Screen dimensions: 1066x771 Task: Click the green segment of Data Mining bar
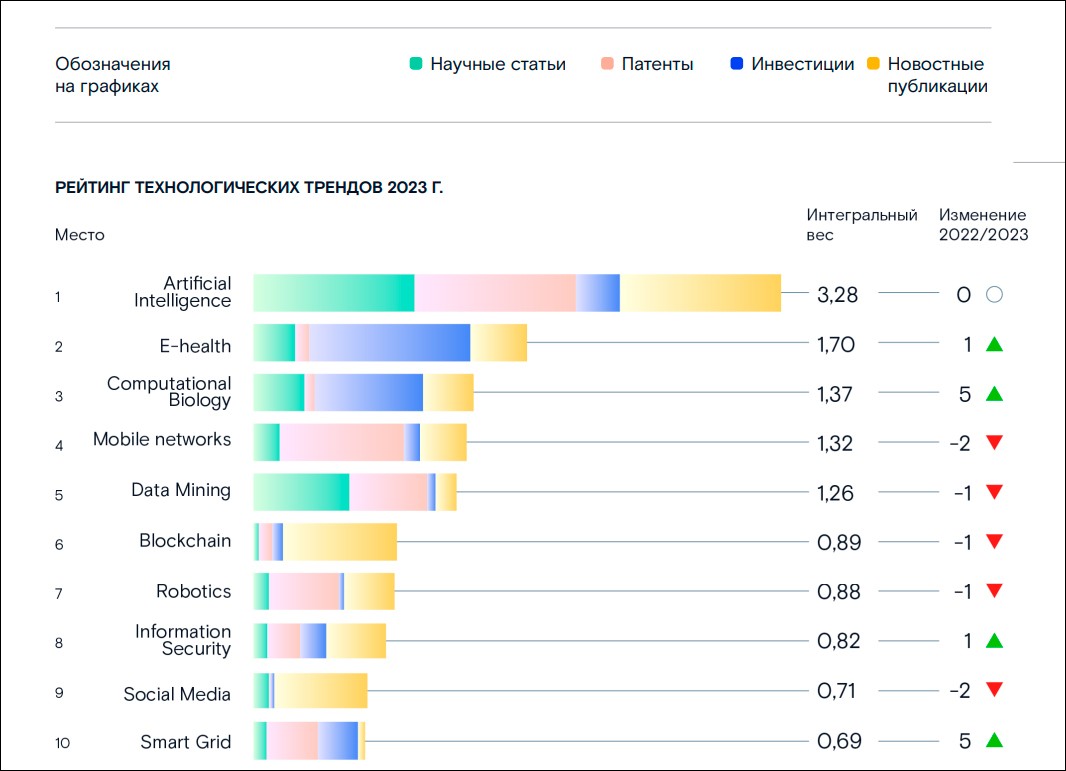(301, 492)
